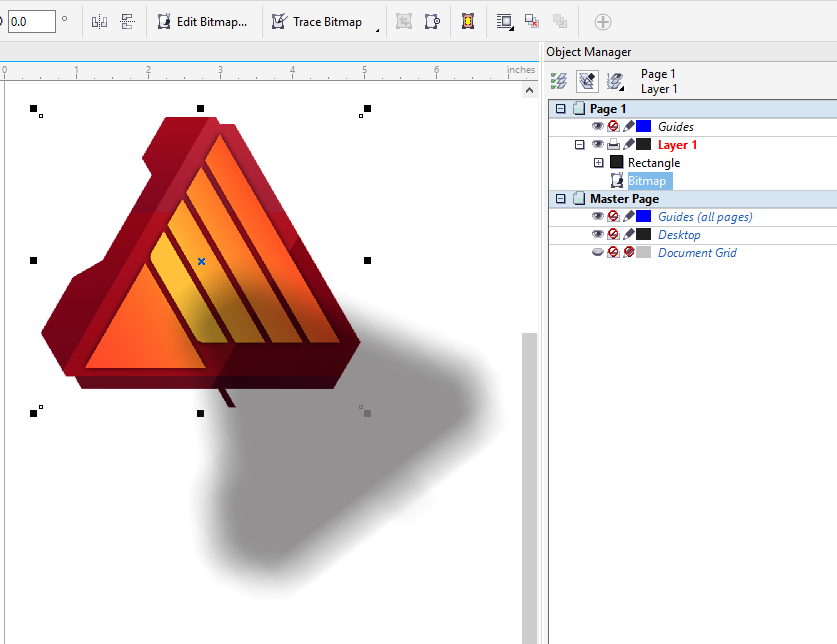Viewport: 837px width, 644px height.
Task: Click the pen edit icon beside the Guides layer
Action: click(x=628, y=126)
